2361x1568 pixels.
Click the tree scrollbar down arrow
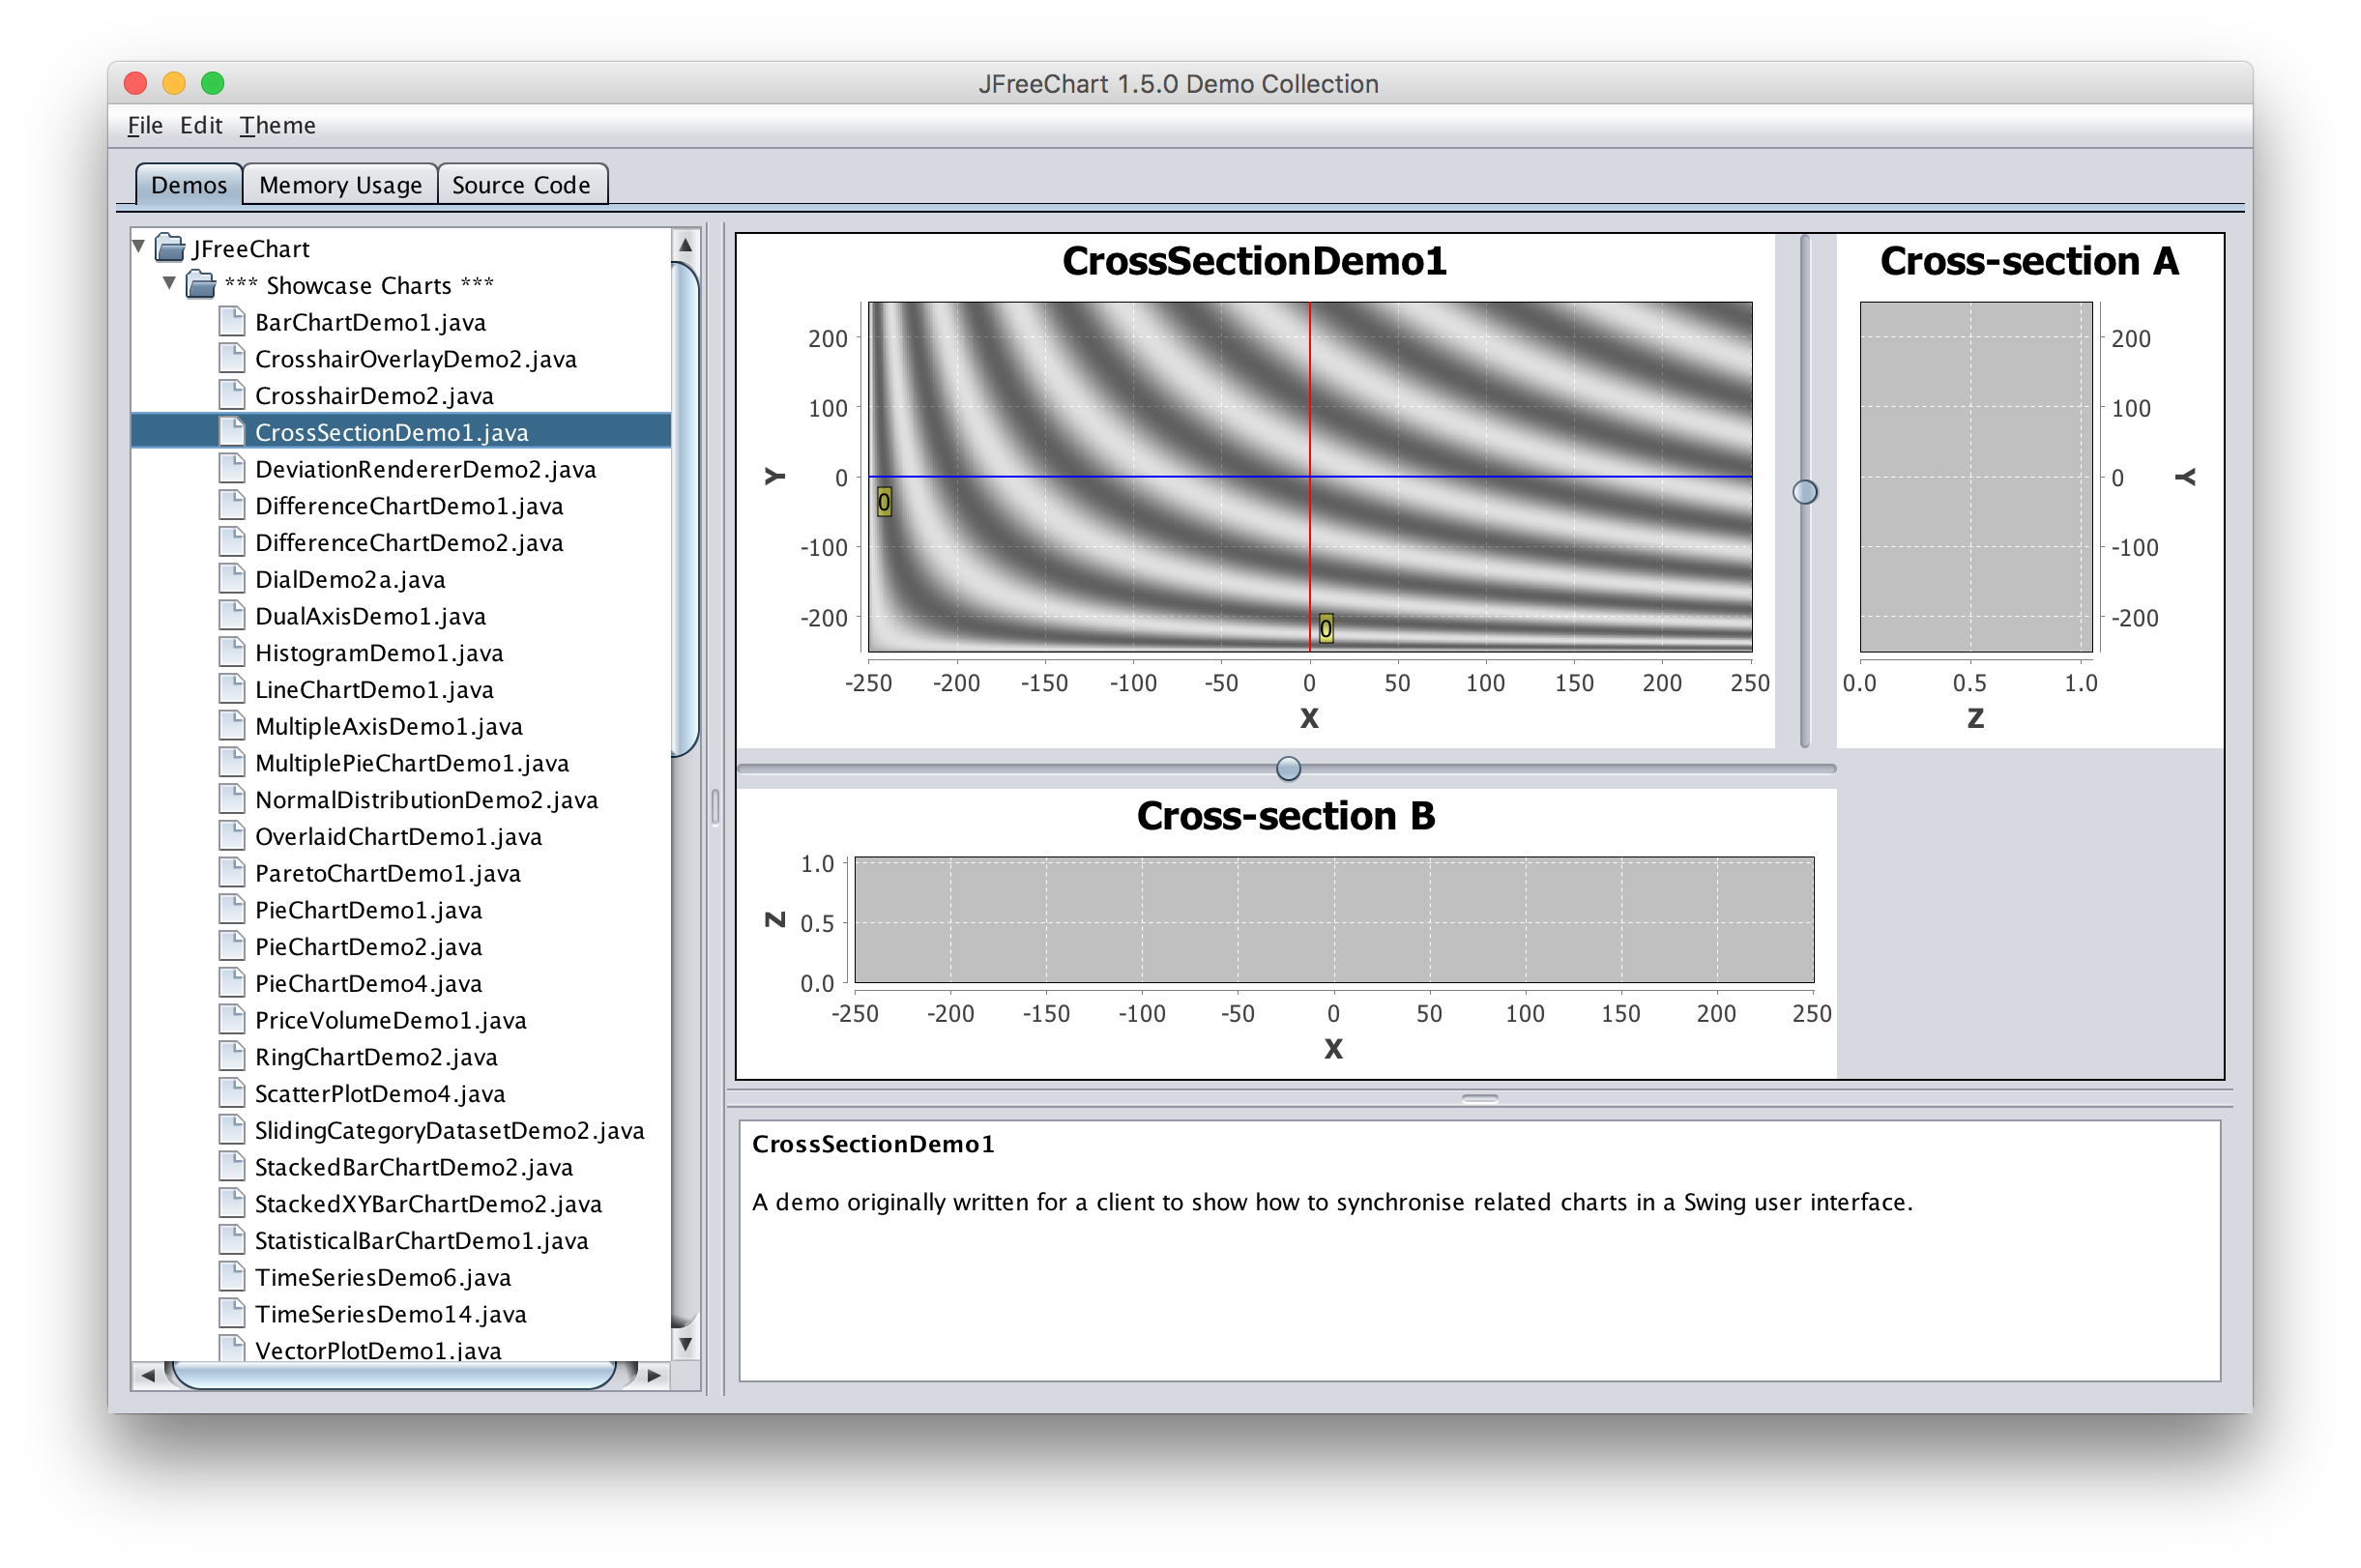point(686,1344)
